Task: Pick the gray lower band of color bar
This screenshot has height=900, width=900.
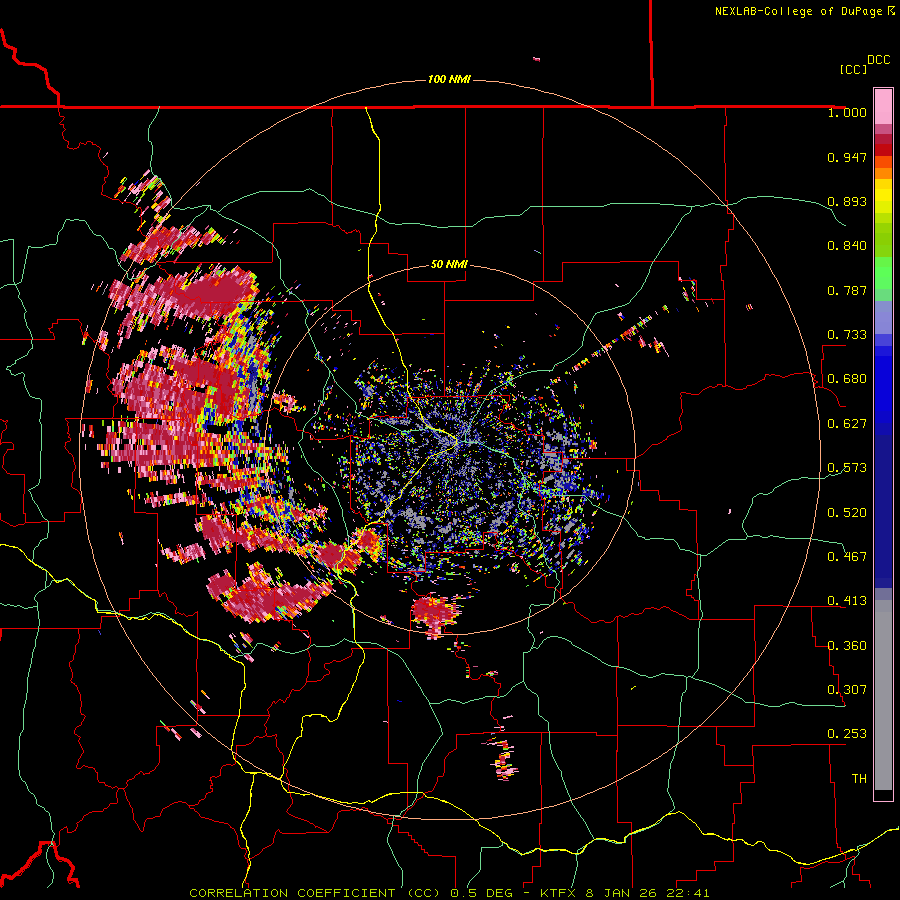Action: click(x=883, y=695)
